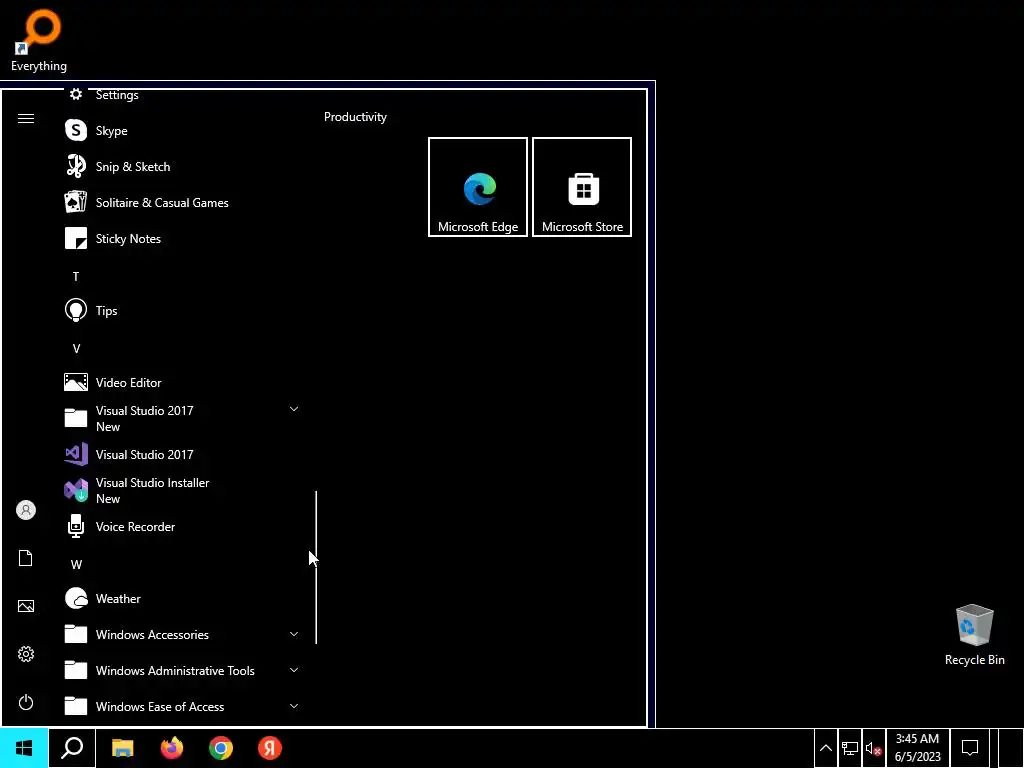1024x768 pixels.
Task: Open the Everything desktop shortcut
Action: 39,39
